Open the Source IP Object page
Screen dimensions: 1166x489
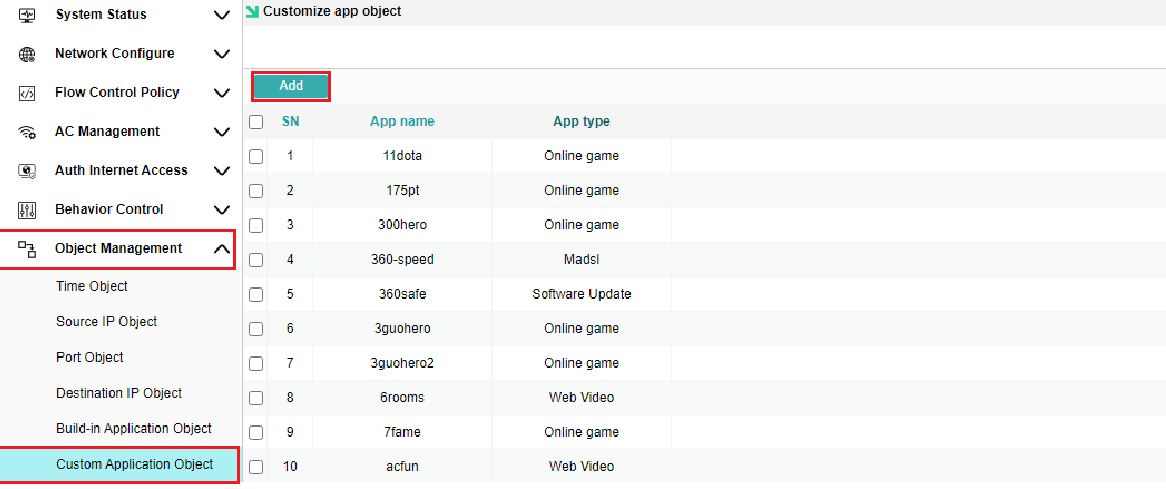106,322
